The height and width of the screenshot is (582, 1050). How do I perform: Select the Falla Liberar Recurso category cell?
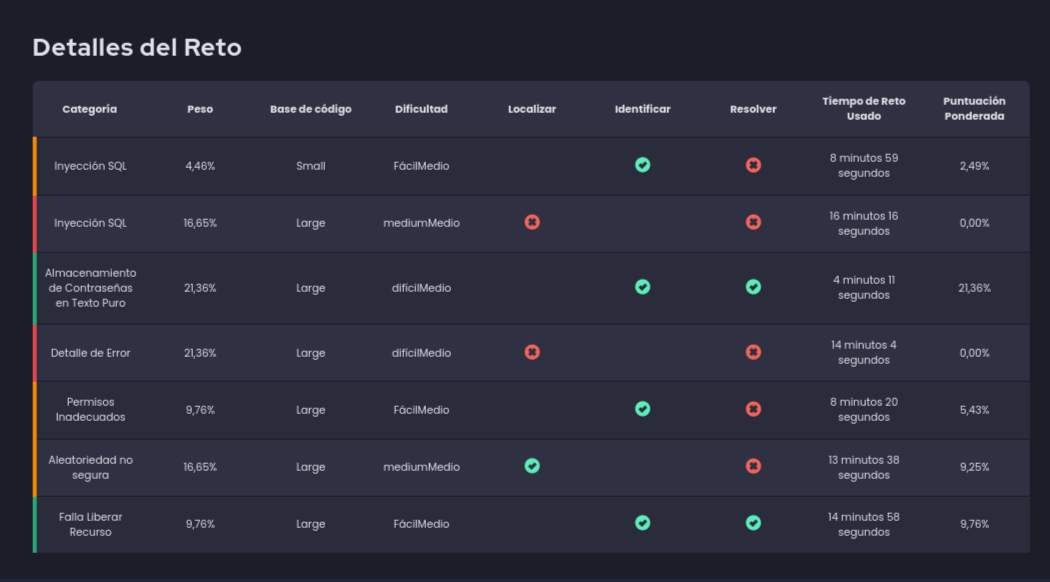90,524
